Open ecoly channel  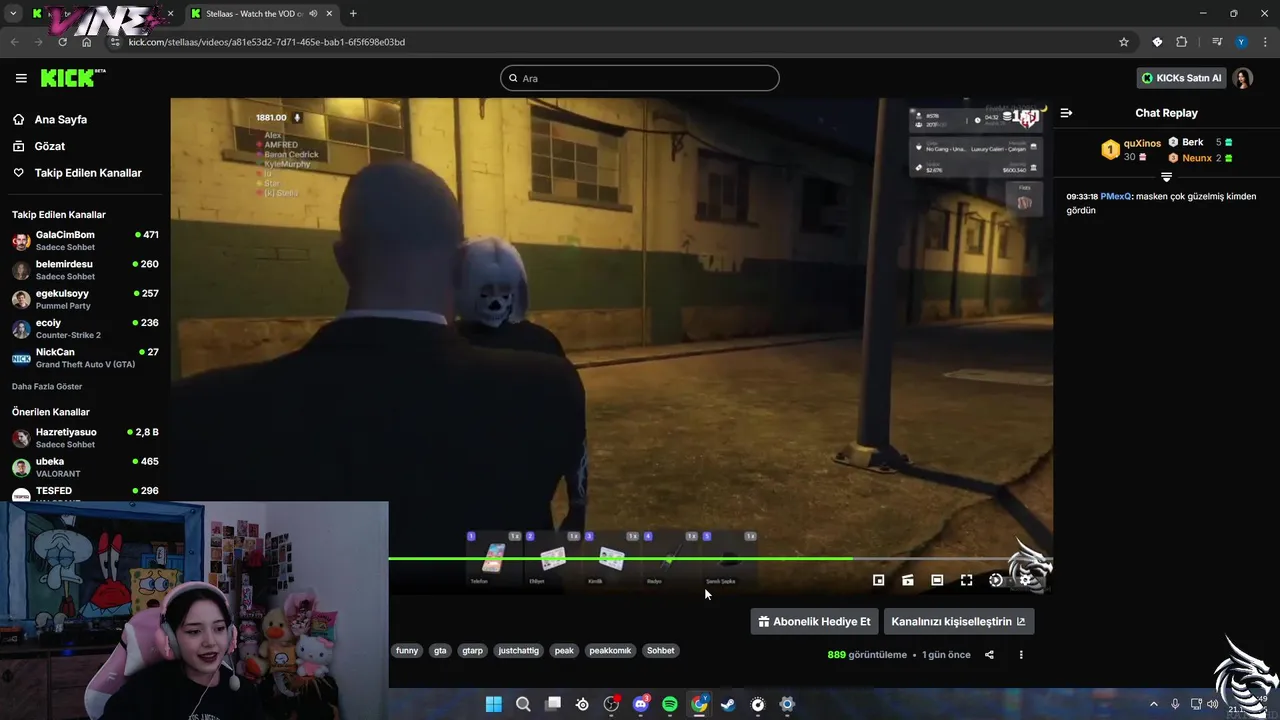pos(85,328)
